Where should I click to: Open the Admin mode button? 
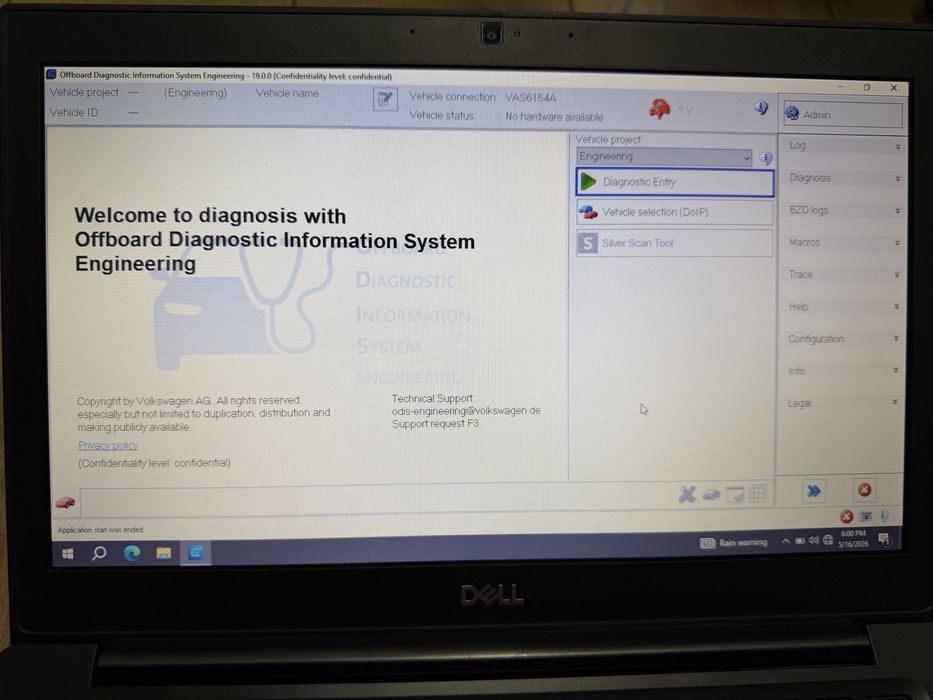point(843,114)
